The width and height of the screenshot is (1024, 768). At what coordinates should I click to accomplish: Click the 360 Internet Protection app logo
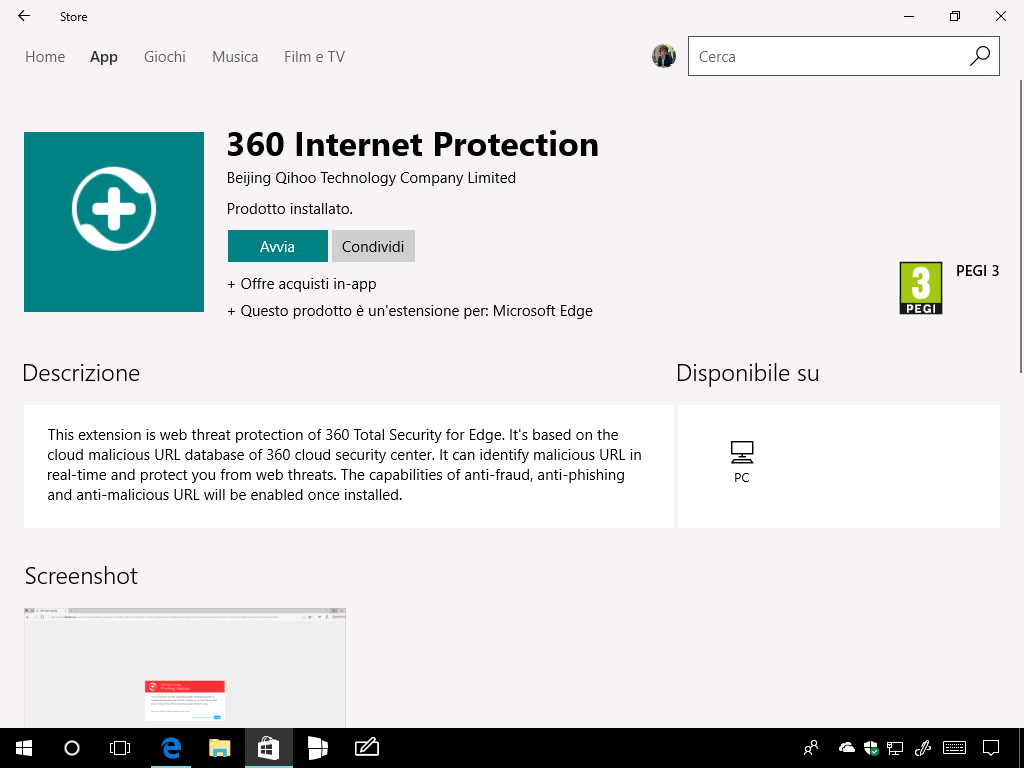(114, 222)
